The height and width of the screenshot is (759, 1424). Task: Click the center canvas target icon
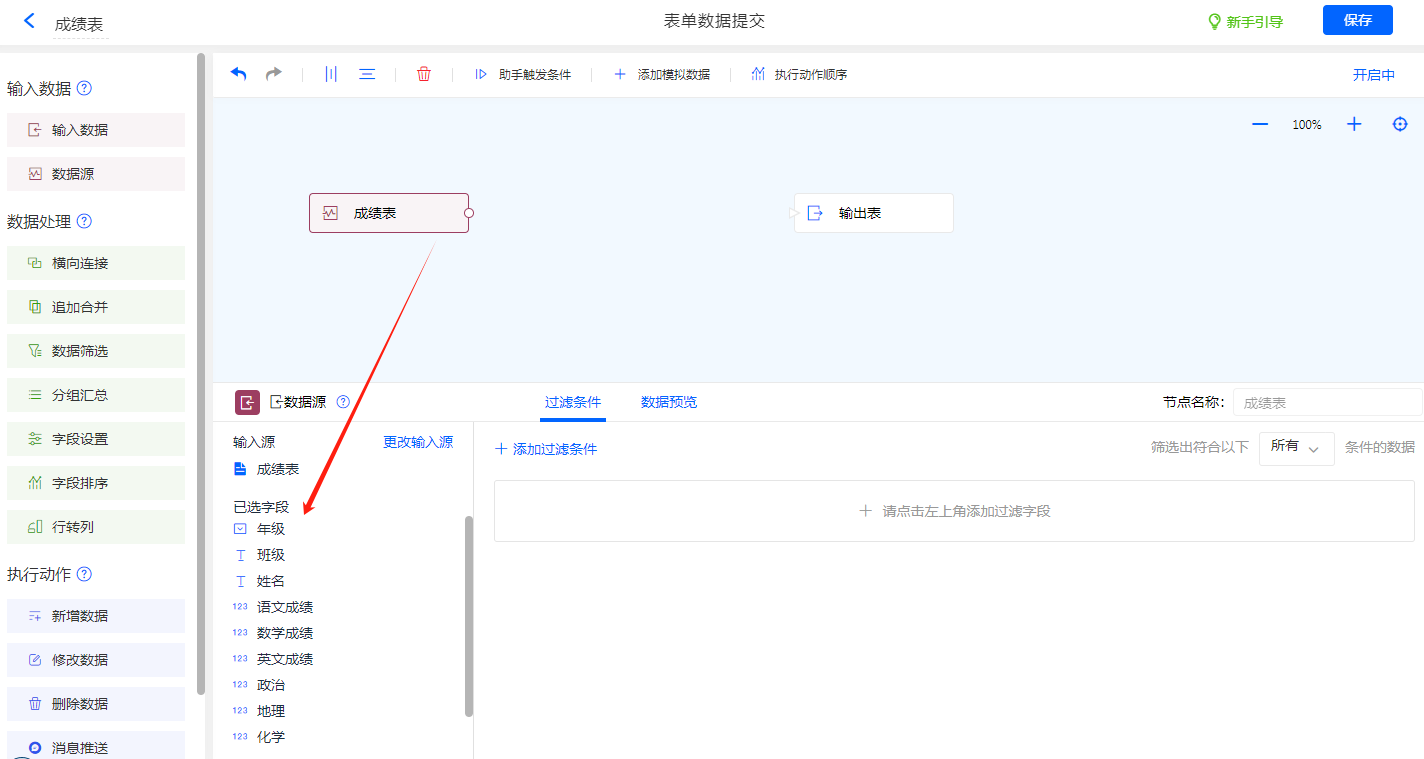tap(1400, 124)
